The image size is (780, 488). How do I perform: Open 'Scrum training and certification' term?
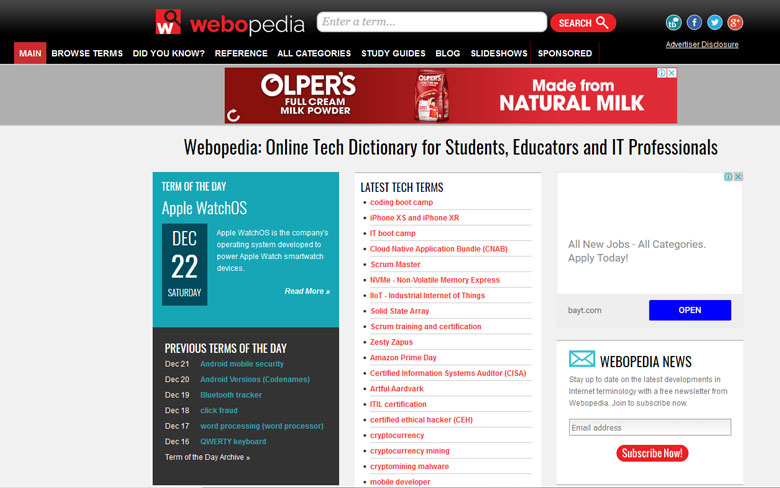pos(426,326)
